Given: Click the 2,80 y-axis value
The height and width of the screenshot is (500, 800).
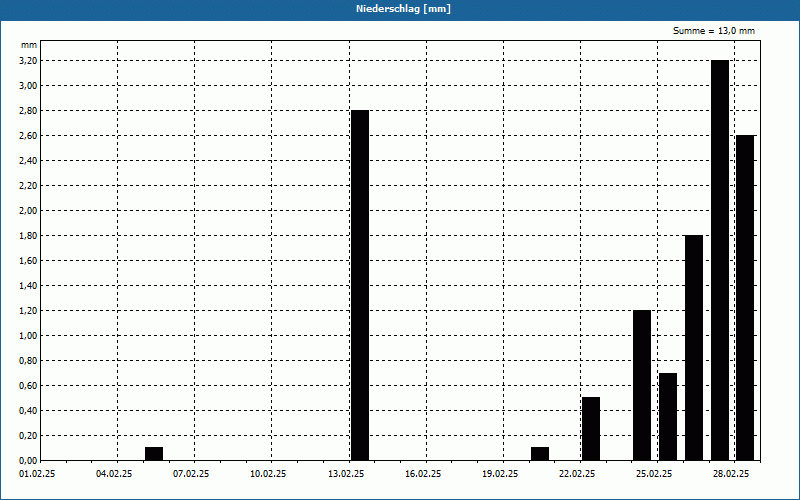Looking at the screenshot, I should tap(28, 111).
